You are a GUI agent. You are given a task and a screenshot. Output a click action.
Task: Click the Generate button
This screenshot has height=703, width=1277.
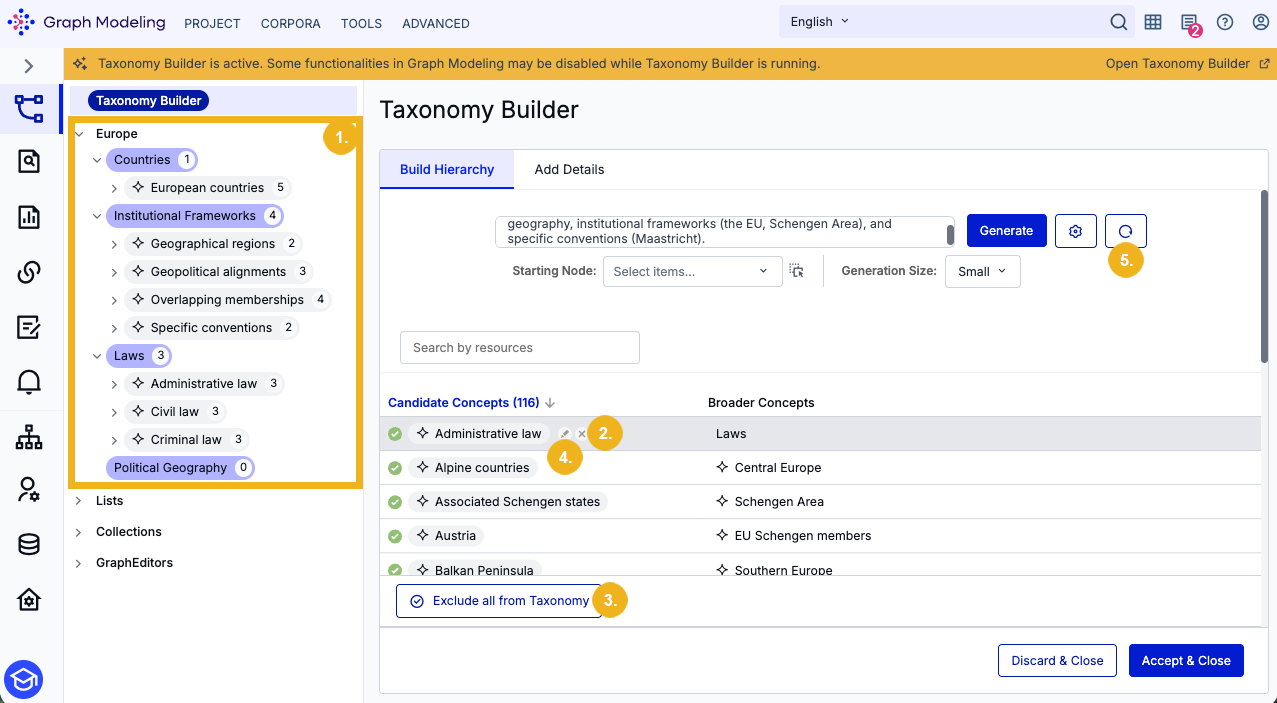(1006, 231)
